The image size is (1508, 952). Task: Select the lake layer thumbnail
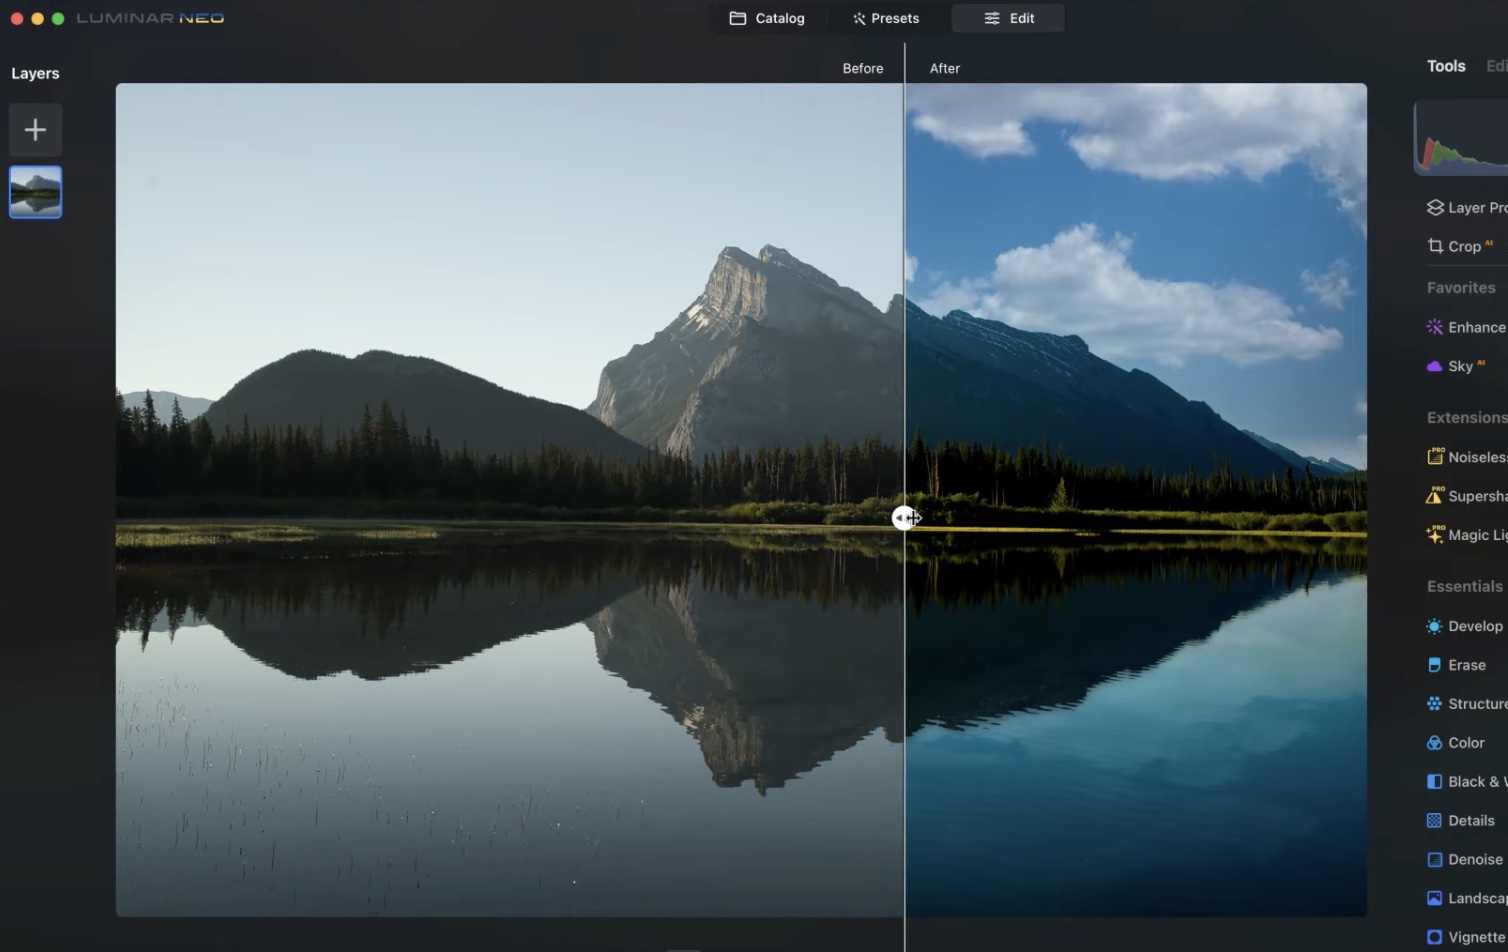click(x=35, y=191)
